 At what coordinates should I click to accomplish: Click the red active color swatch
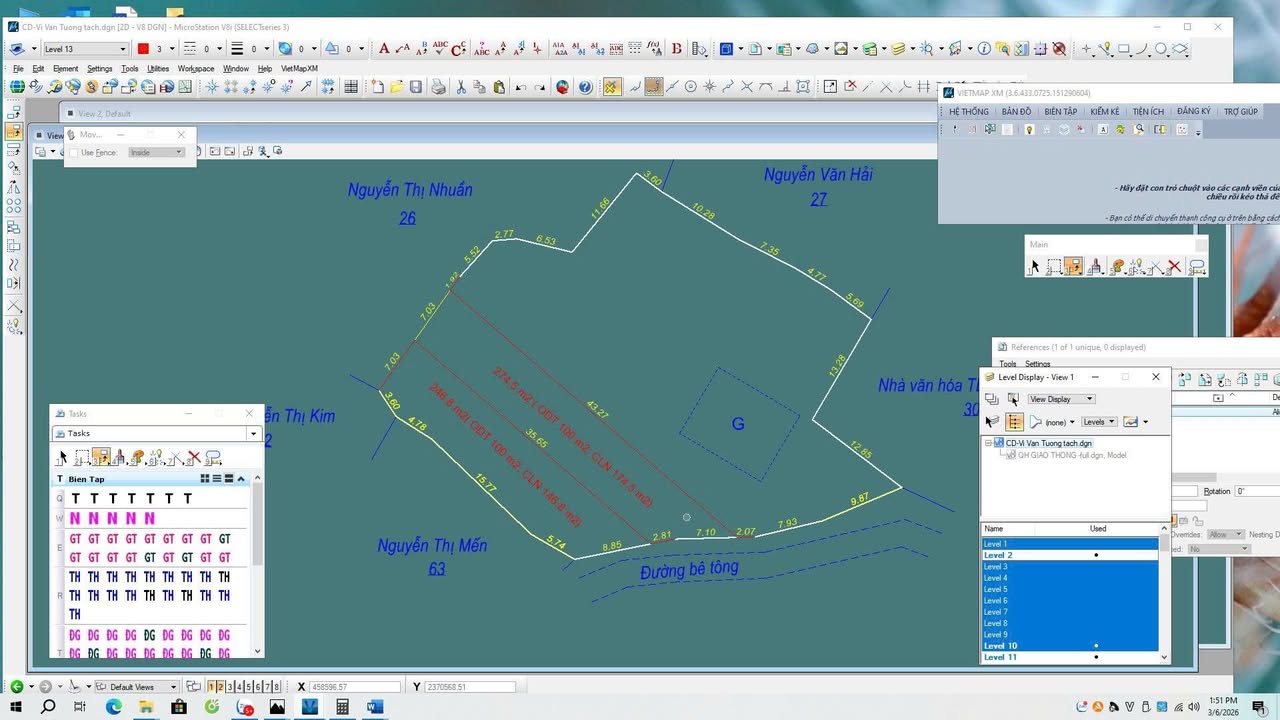click(143, 49)
